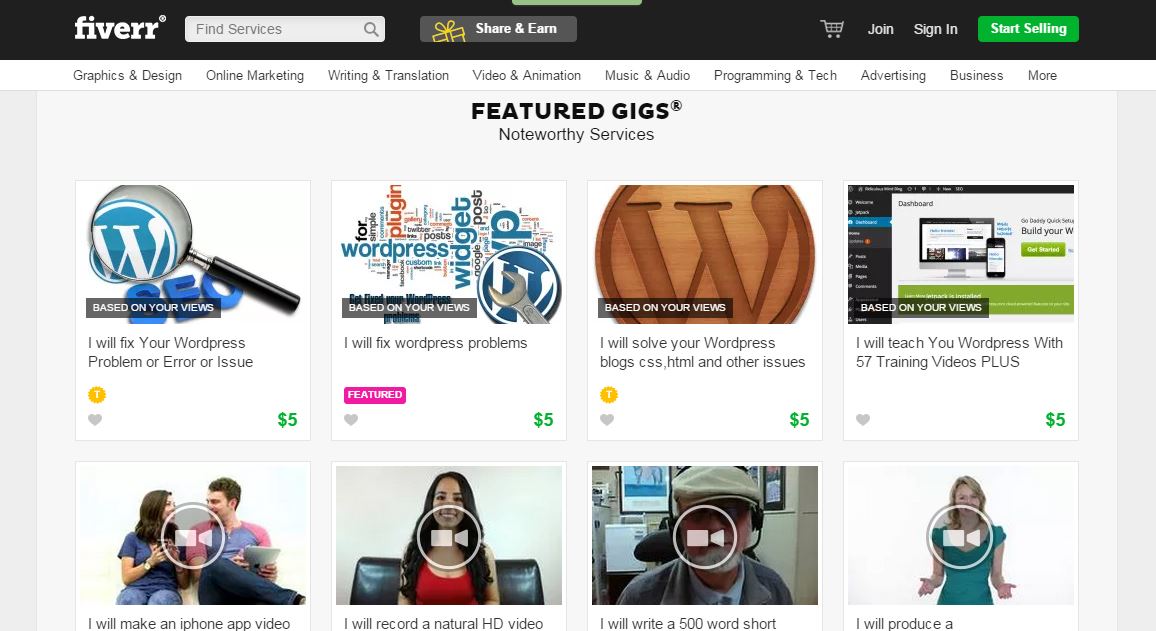The height and width of the screenshot is (631, 1156).
Task: Click the Start Selling button
Action: coord(1028,28)
